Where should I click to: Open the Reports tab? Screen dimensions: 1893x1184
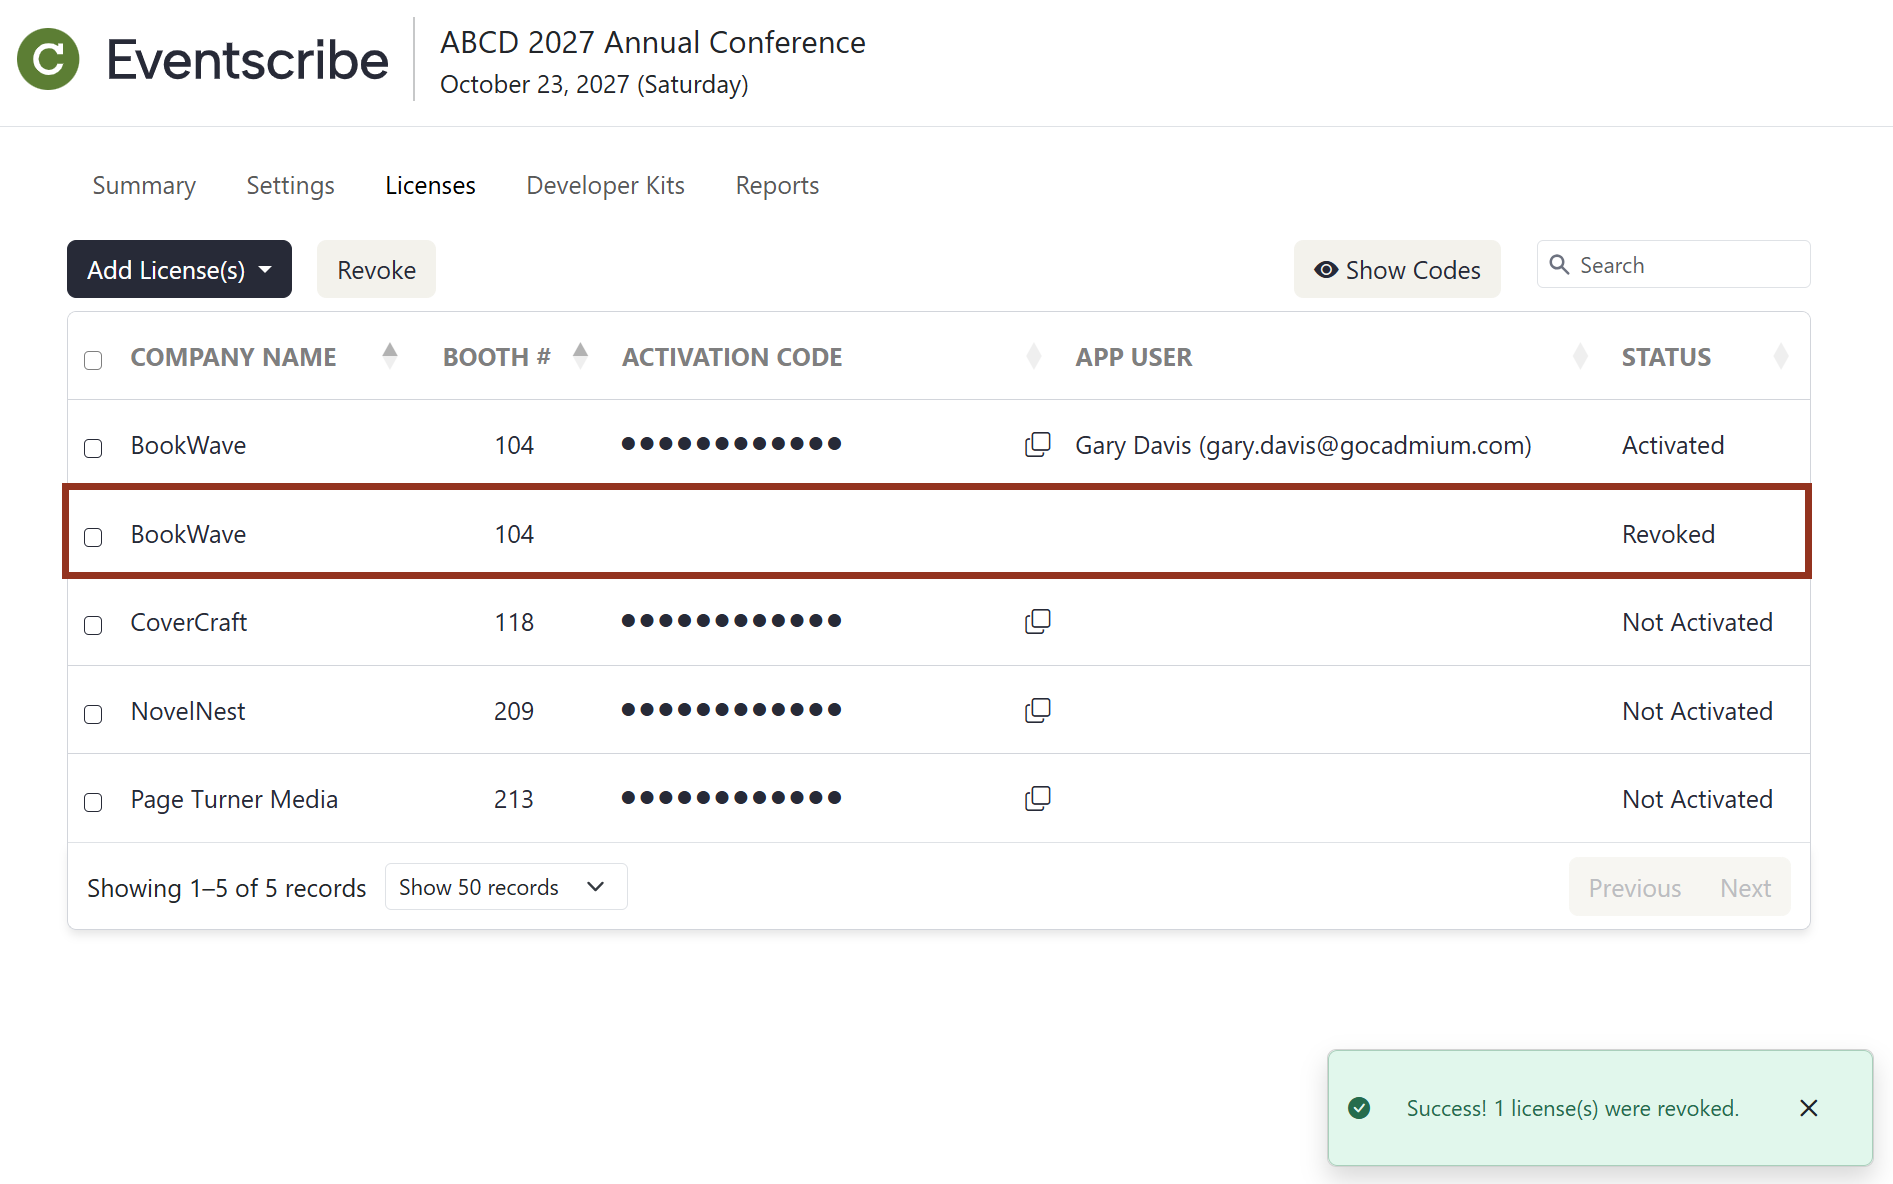pyautogui.click(x=777, y=185)
